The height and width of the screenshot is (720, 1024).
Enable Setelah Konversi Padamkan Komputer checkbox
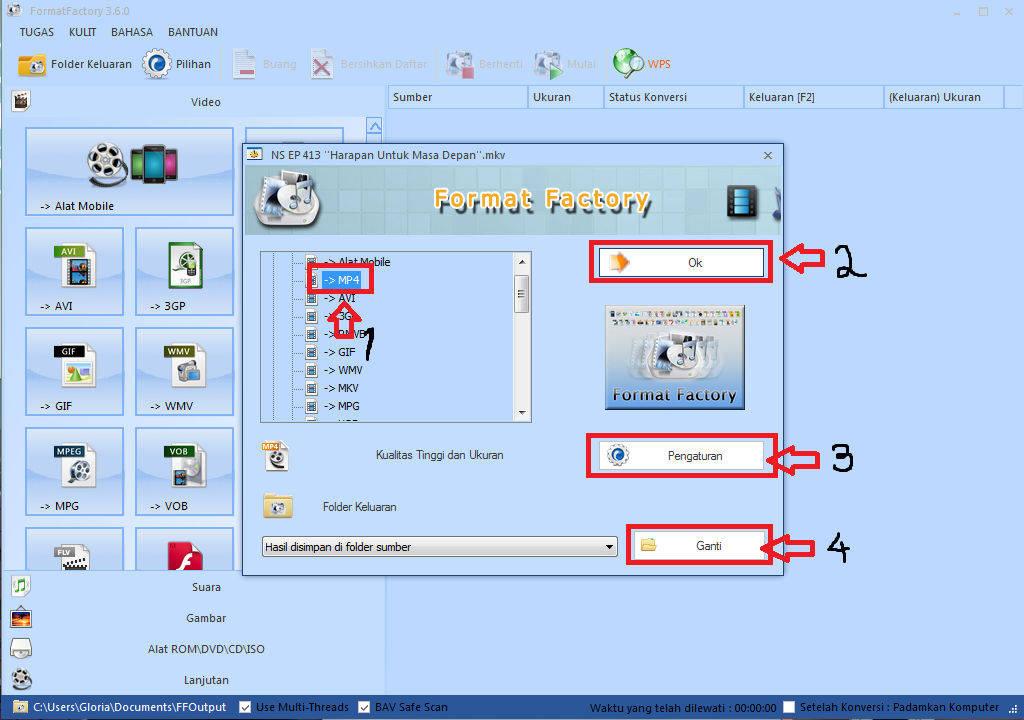click(x=789, y=707)
